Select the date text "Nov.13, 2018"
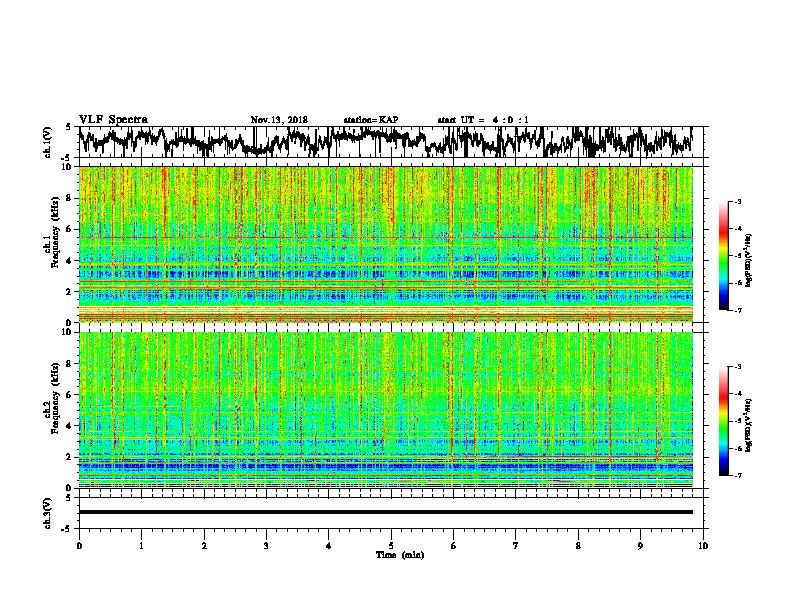This screenshot has height=612, width=792. coord(279,120)
